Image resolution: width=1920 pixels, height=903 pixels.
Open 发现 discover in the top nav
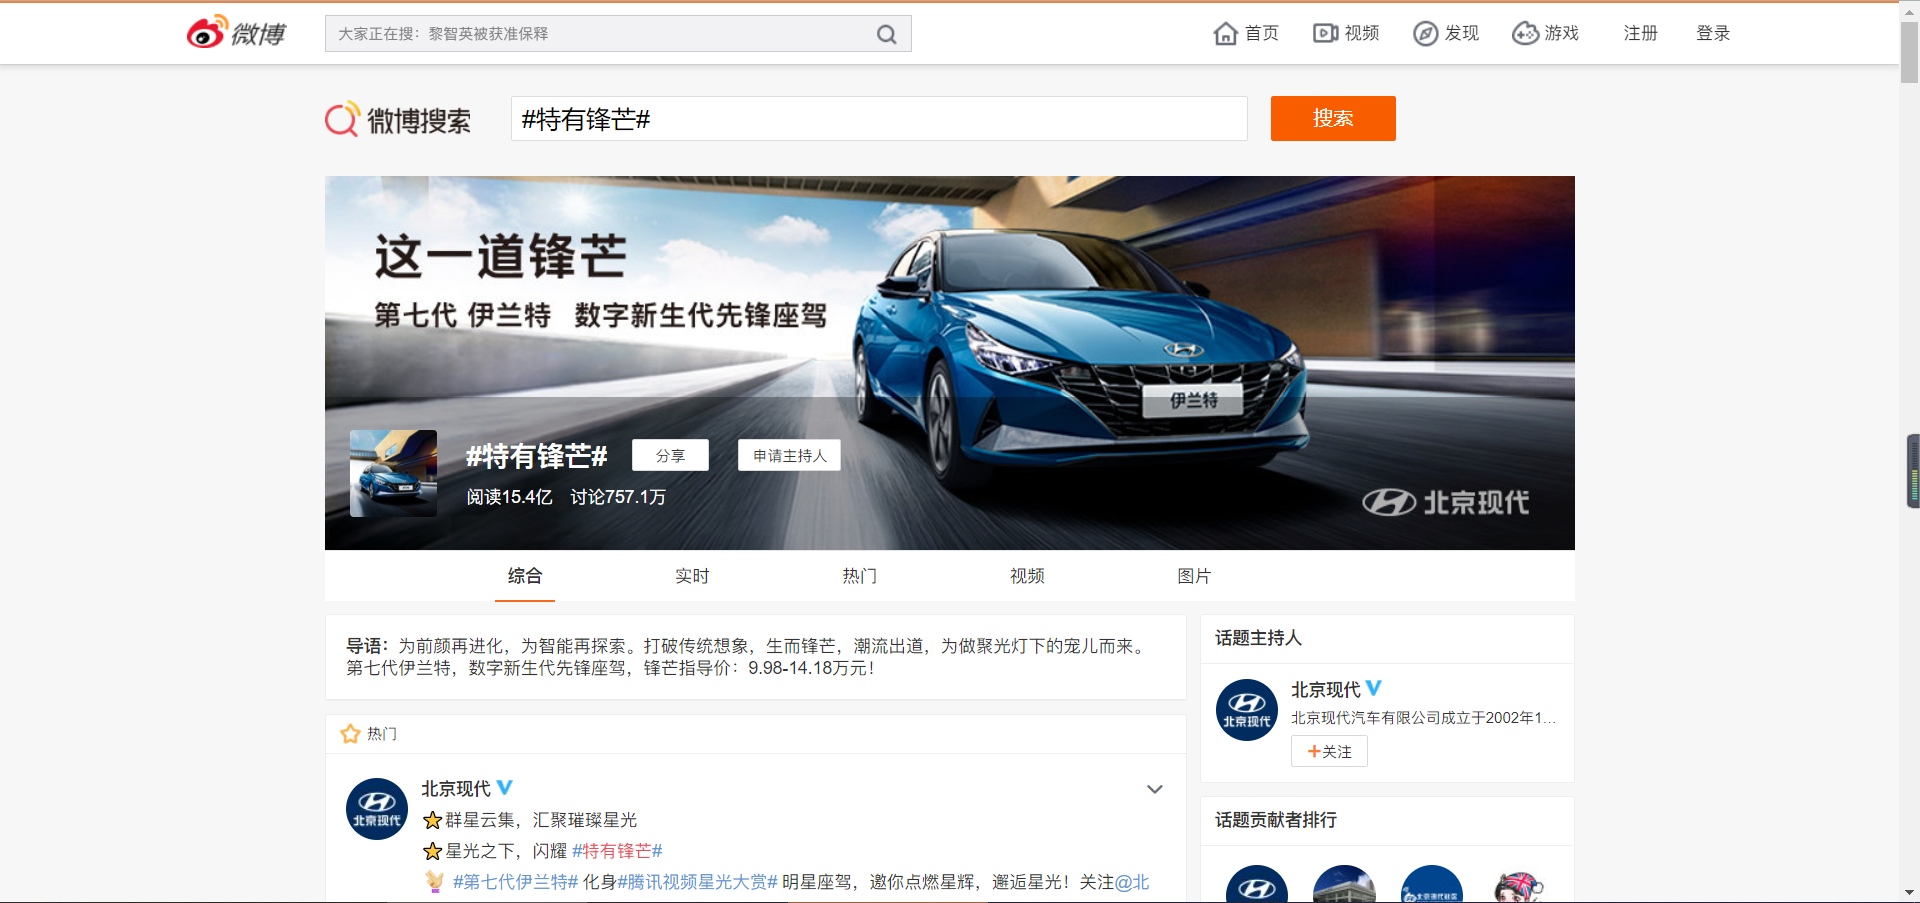pyautogui.click(x=1446, y=33)
